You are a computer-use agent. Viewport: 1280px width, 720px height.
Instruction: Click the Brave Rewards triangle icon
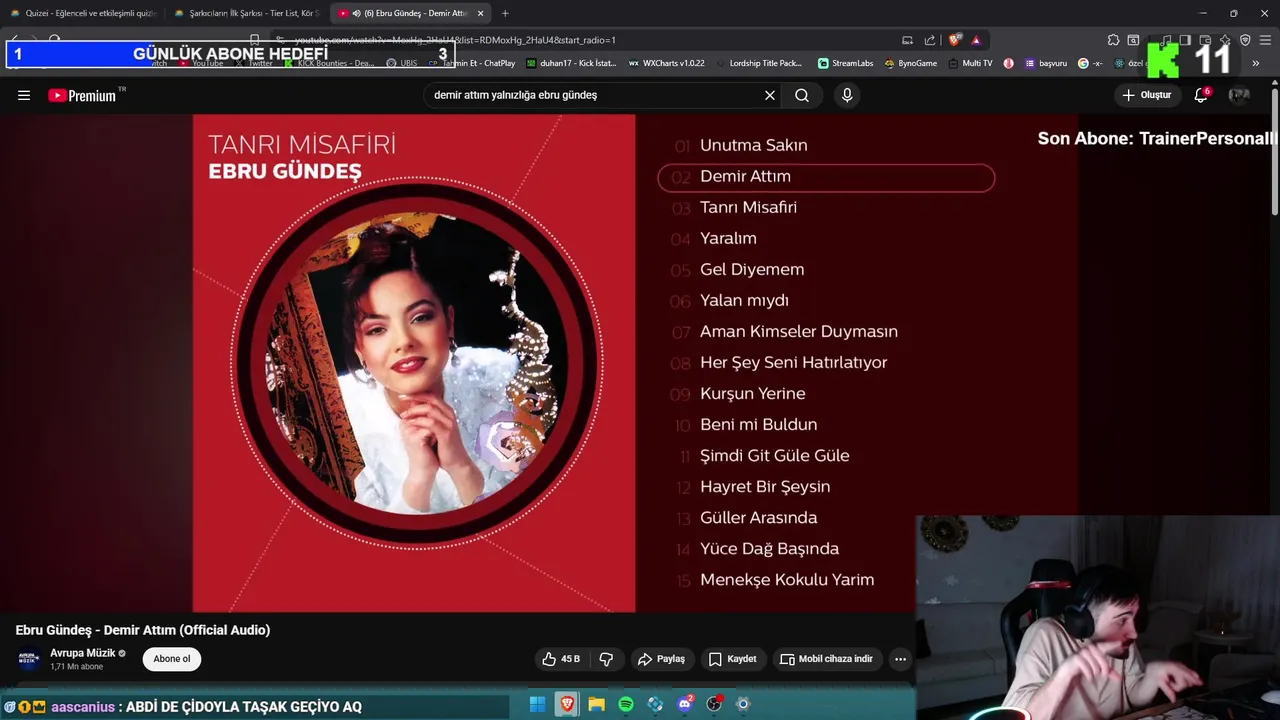click(x=976, y=40)
